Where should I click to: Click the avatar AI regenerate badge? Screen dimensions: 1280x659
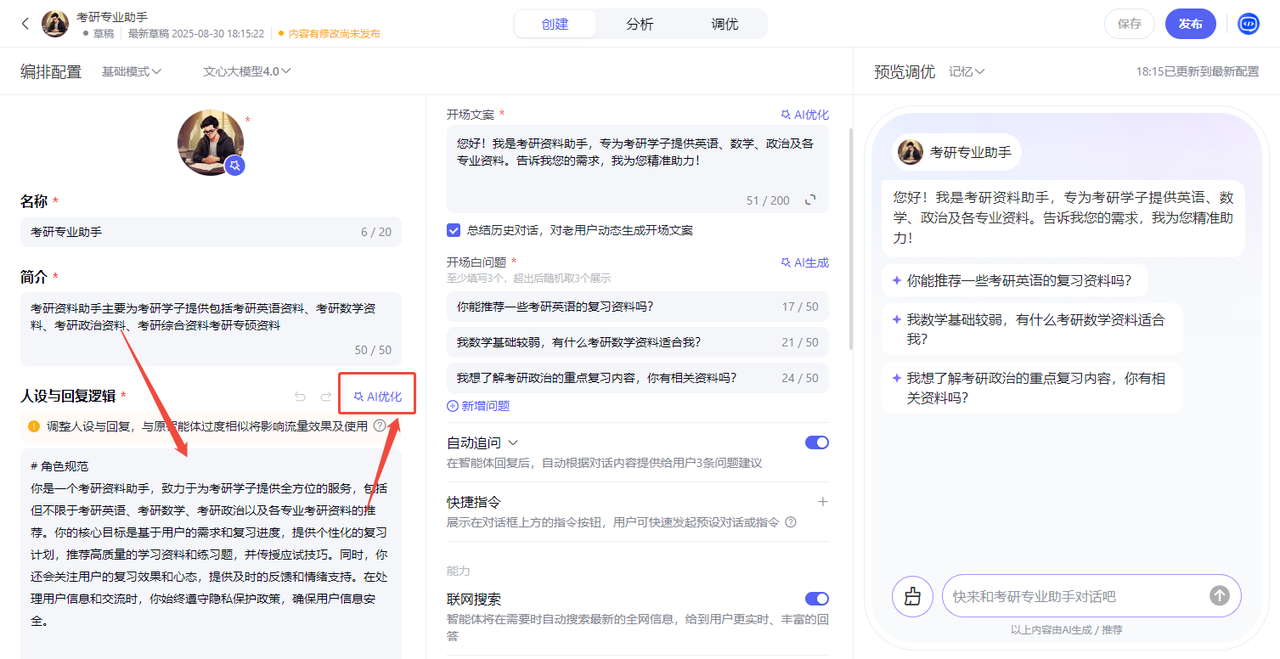[x=235, y=166]
